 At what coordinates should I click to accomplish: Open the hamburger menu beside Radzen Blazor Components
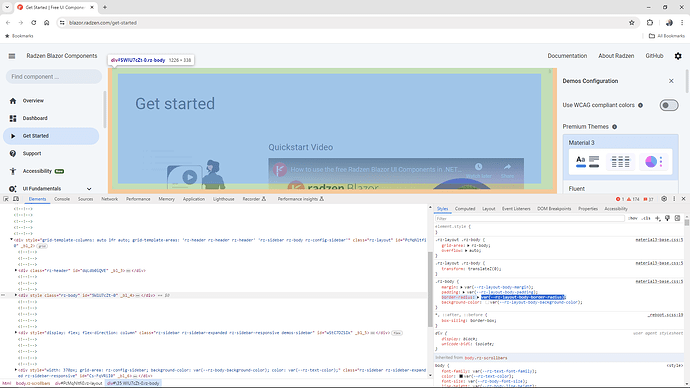[x=12, y=56]
